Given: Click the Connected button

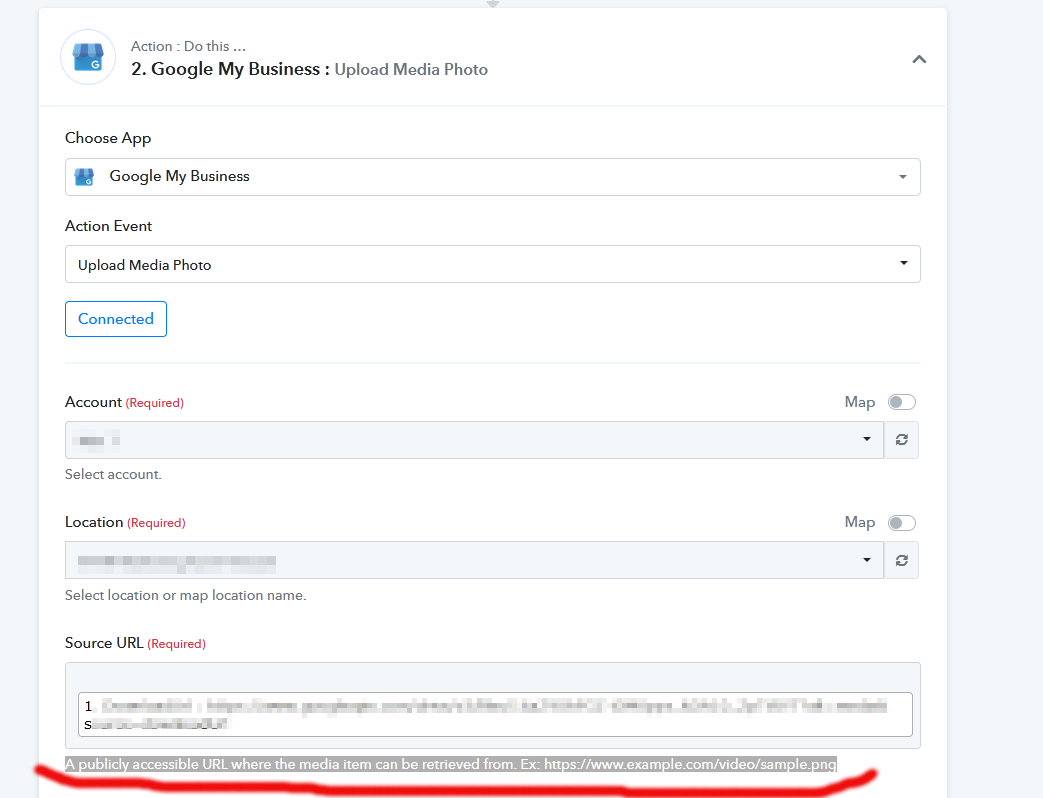Looking at the screenshot, I should [116, 319].
